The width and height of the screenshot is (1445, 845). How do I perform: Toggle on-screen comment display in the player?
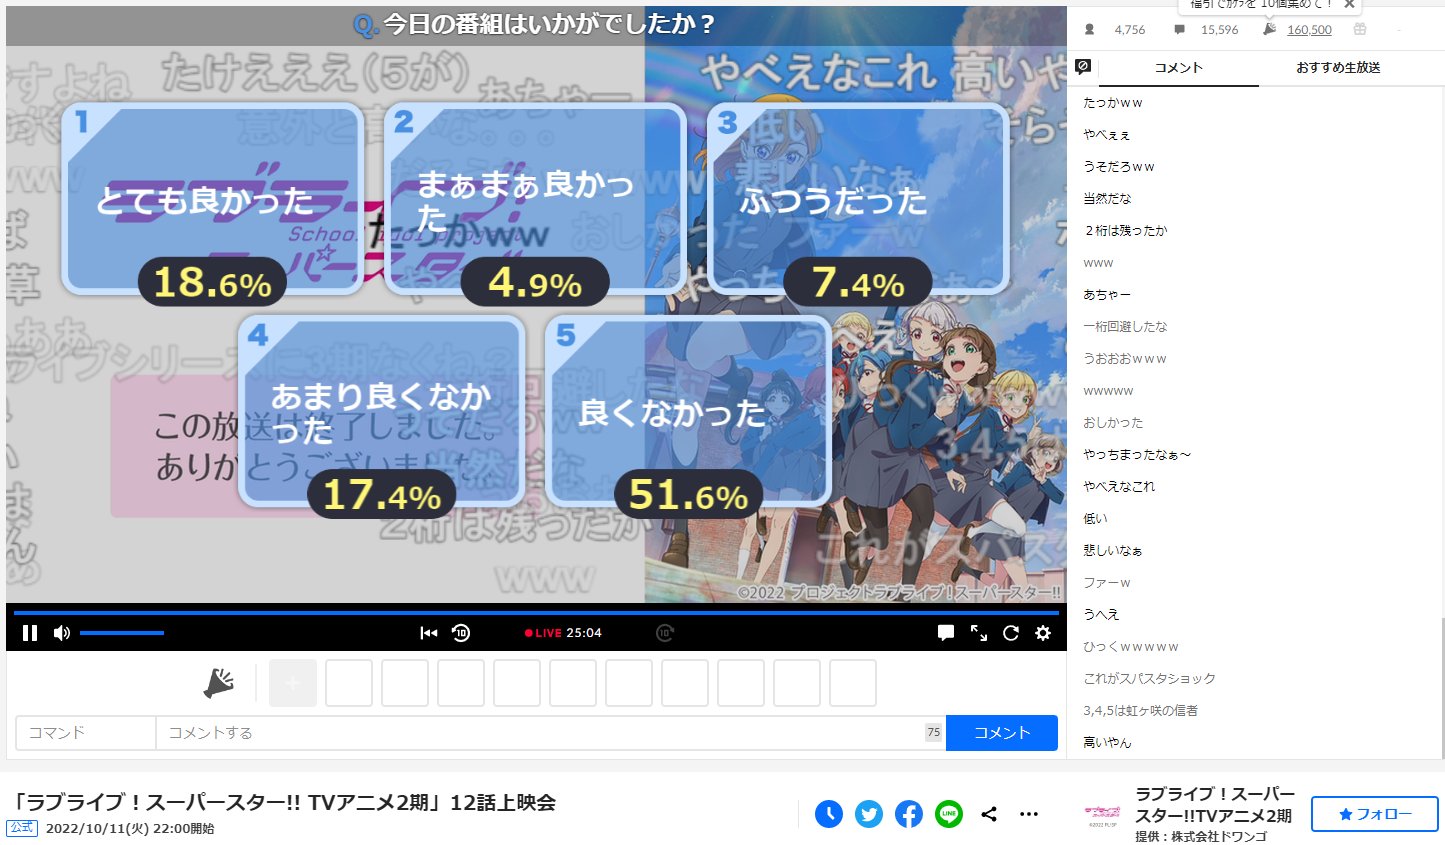click(946, 633)
